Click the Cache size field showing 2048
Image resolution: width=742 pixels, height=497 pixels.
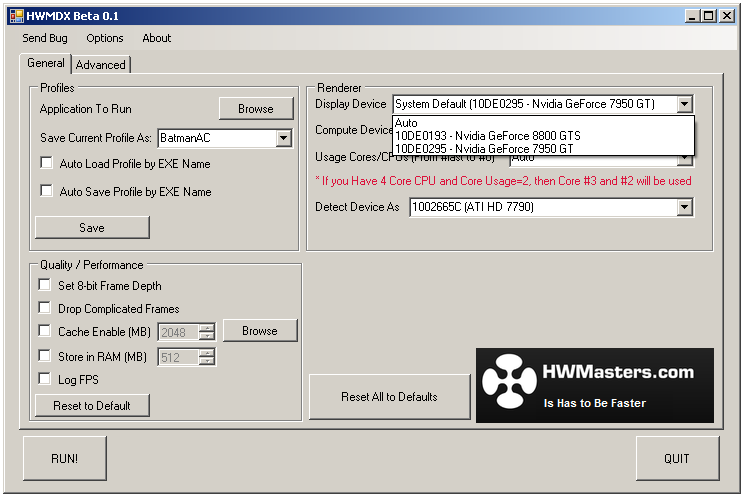pos(178,332)
